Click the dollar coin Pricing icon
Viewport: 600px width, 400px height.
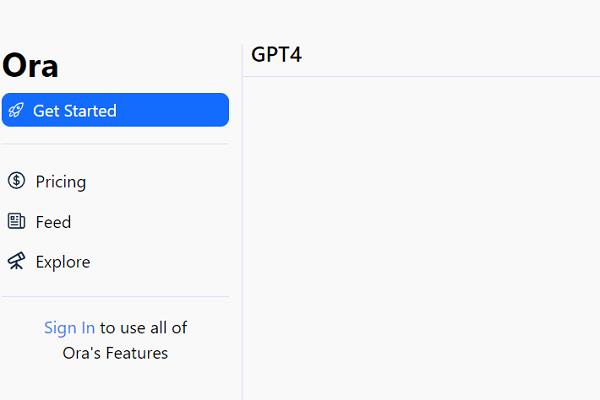(16, 181)
